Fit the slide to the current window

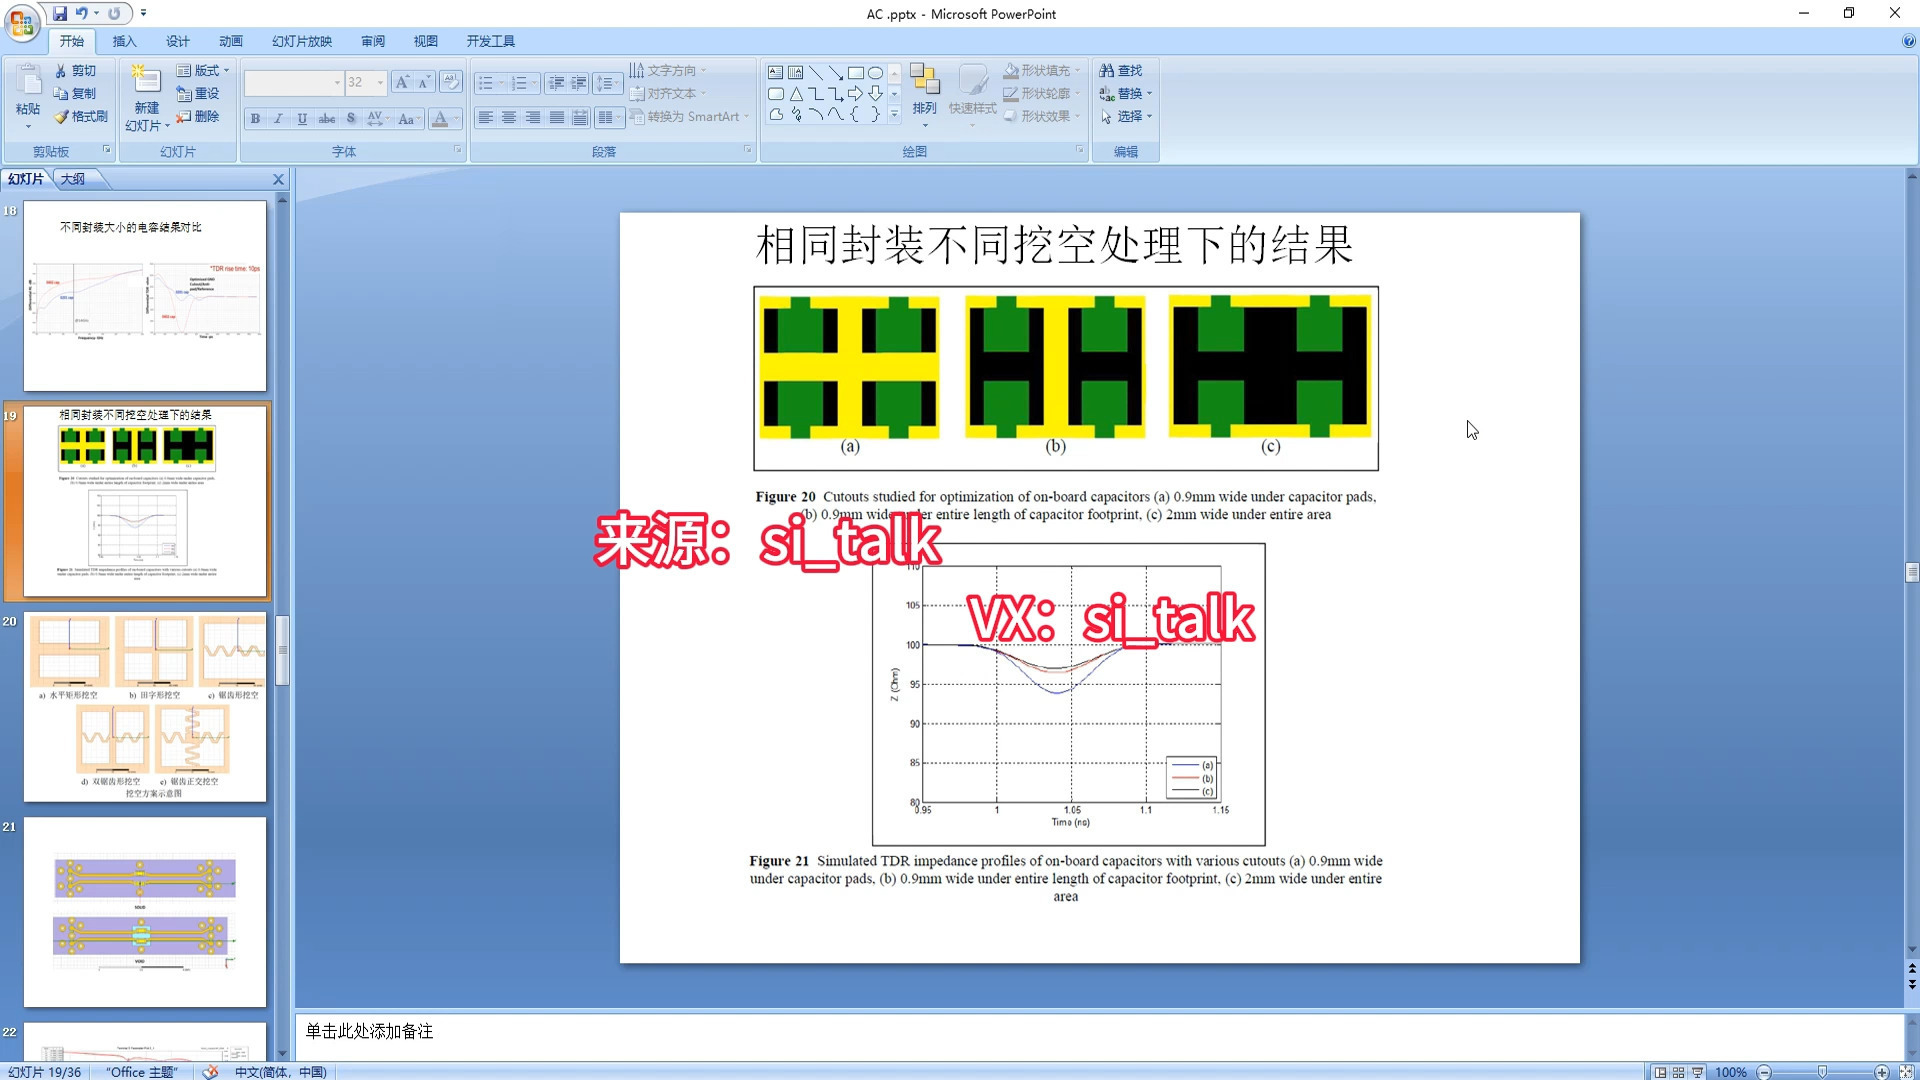(1906, 1072)
